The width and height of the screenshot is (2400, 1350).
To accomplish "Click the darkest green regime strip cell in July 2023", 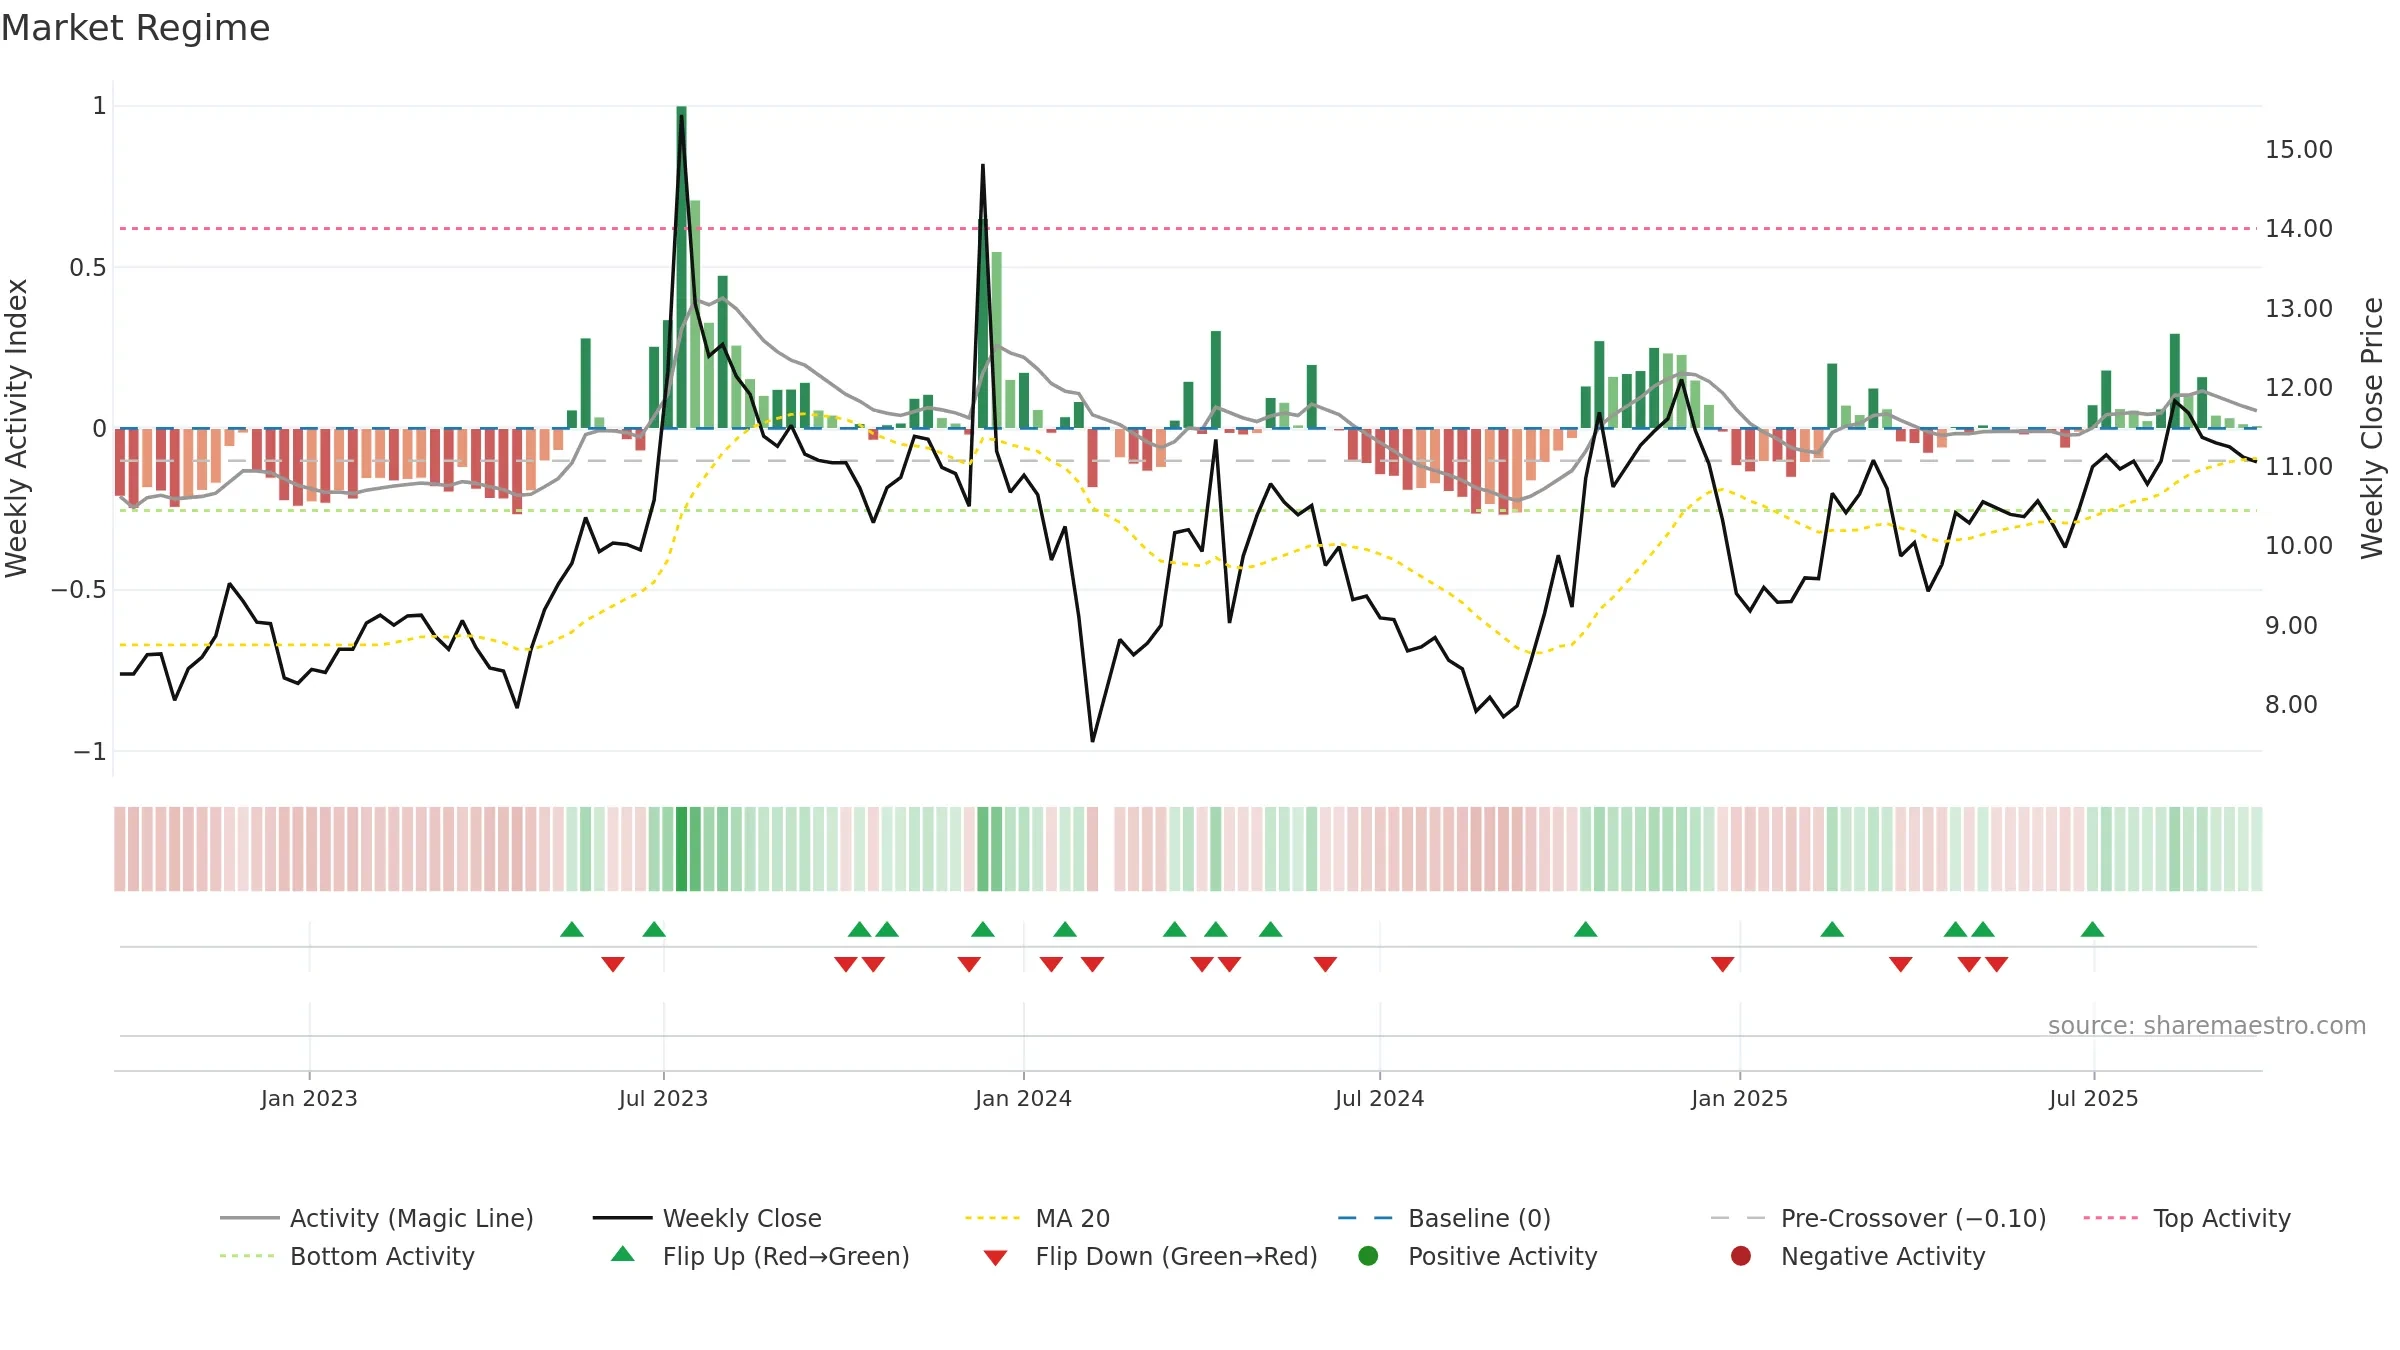I will (x=681, y=849).
